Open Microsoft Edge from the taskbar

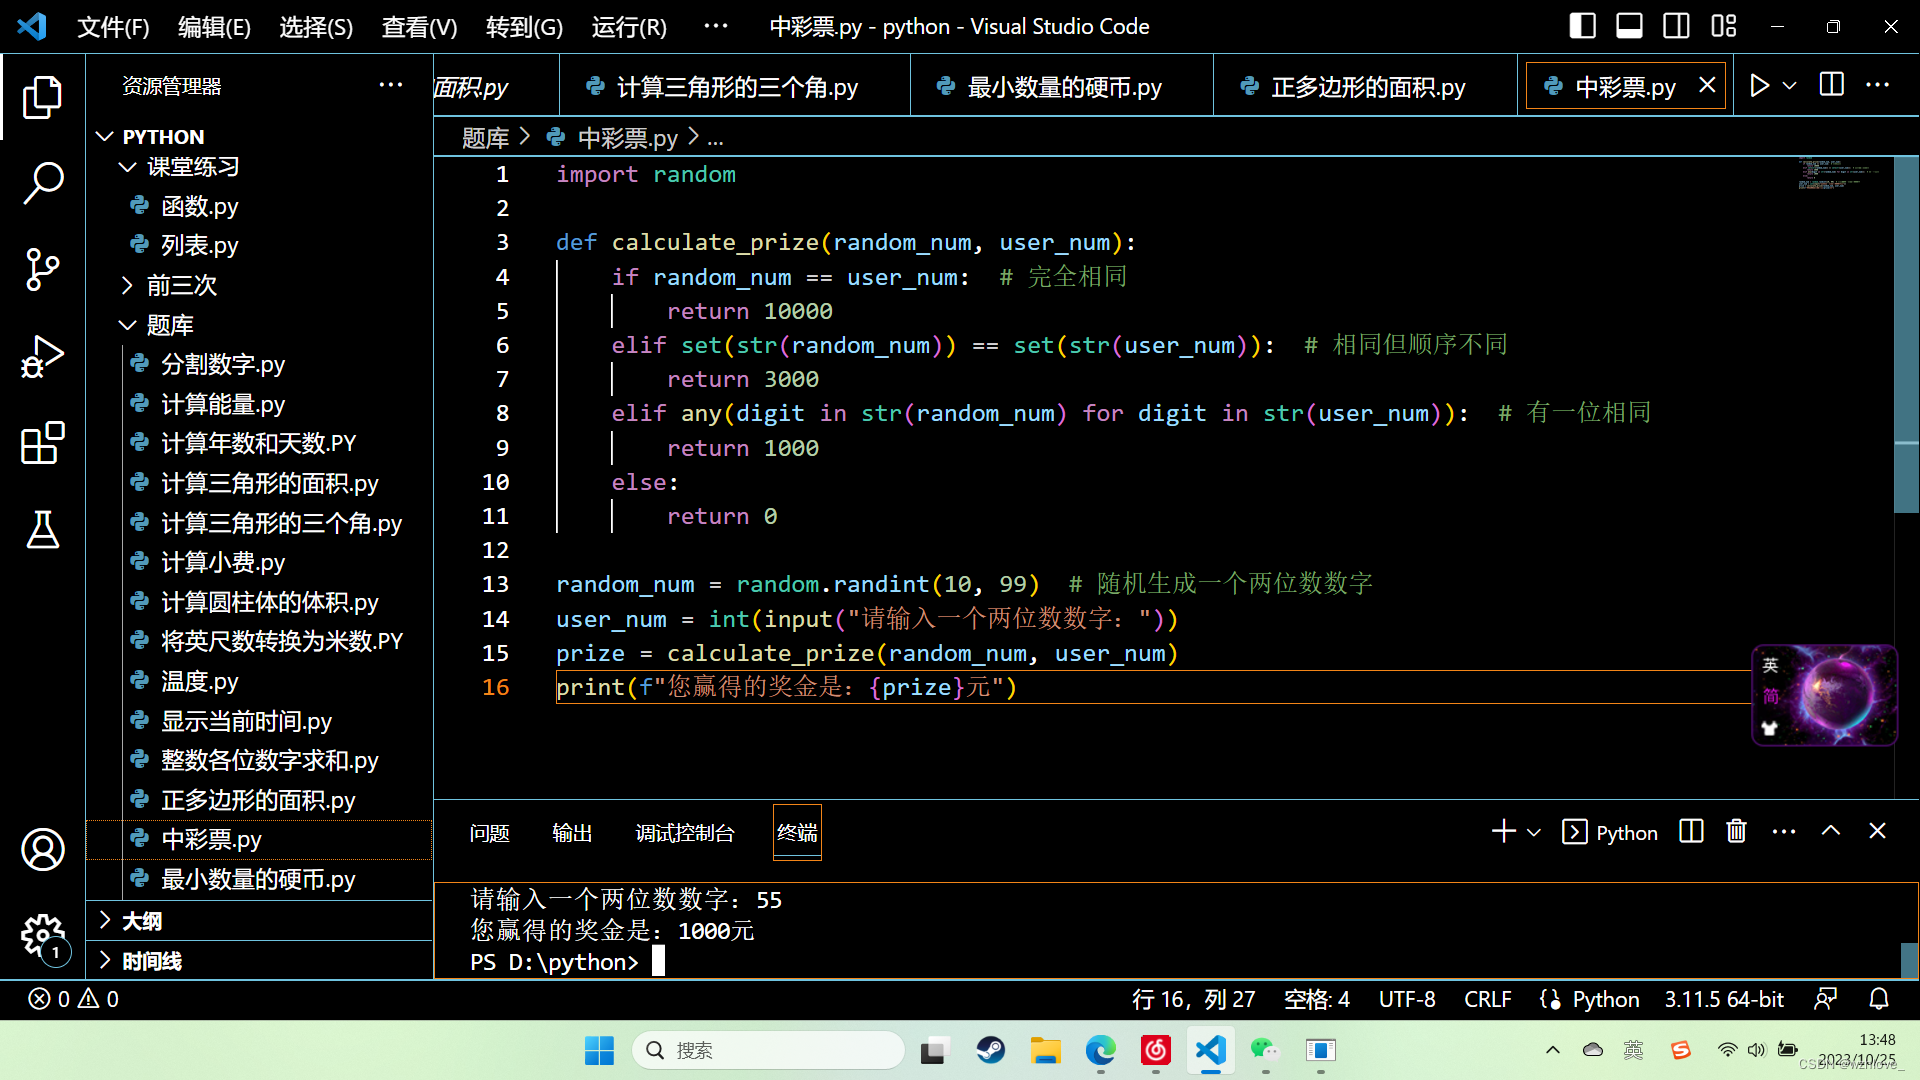(1100, 1050)
